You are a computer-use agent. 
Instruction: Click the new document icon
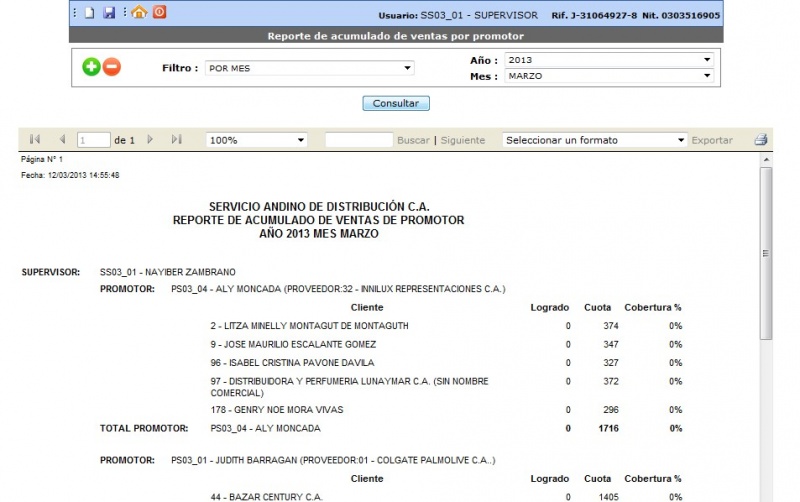[89, 12]
